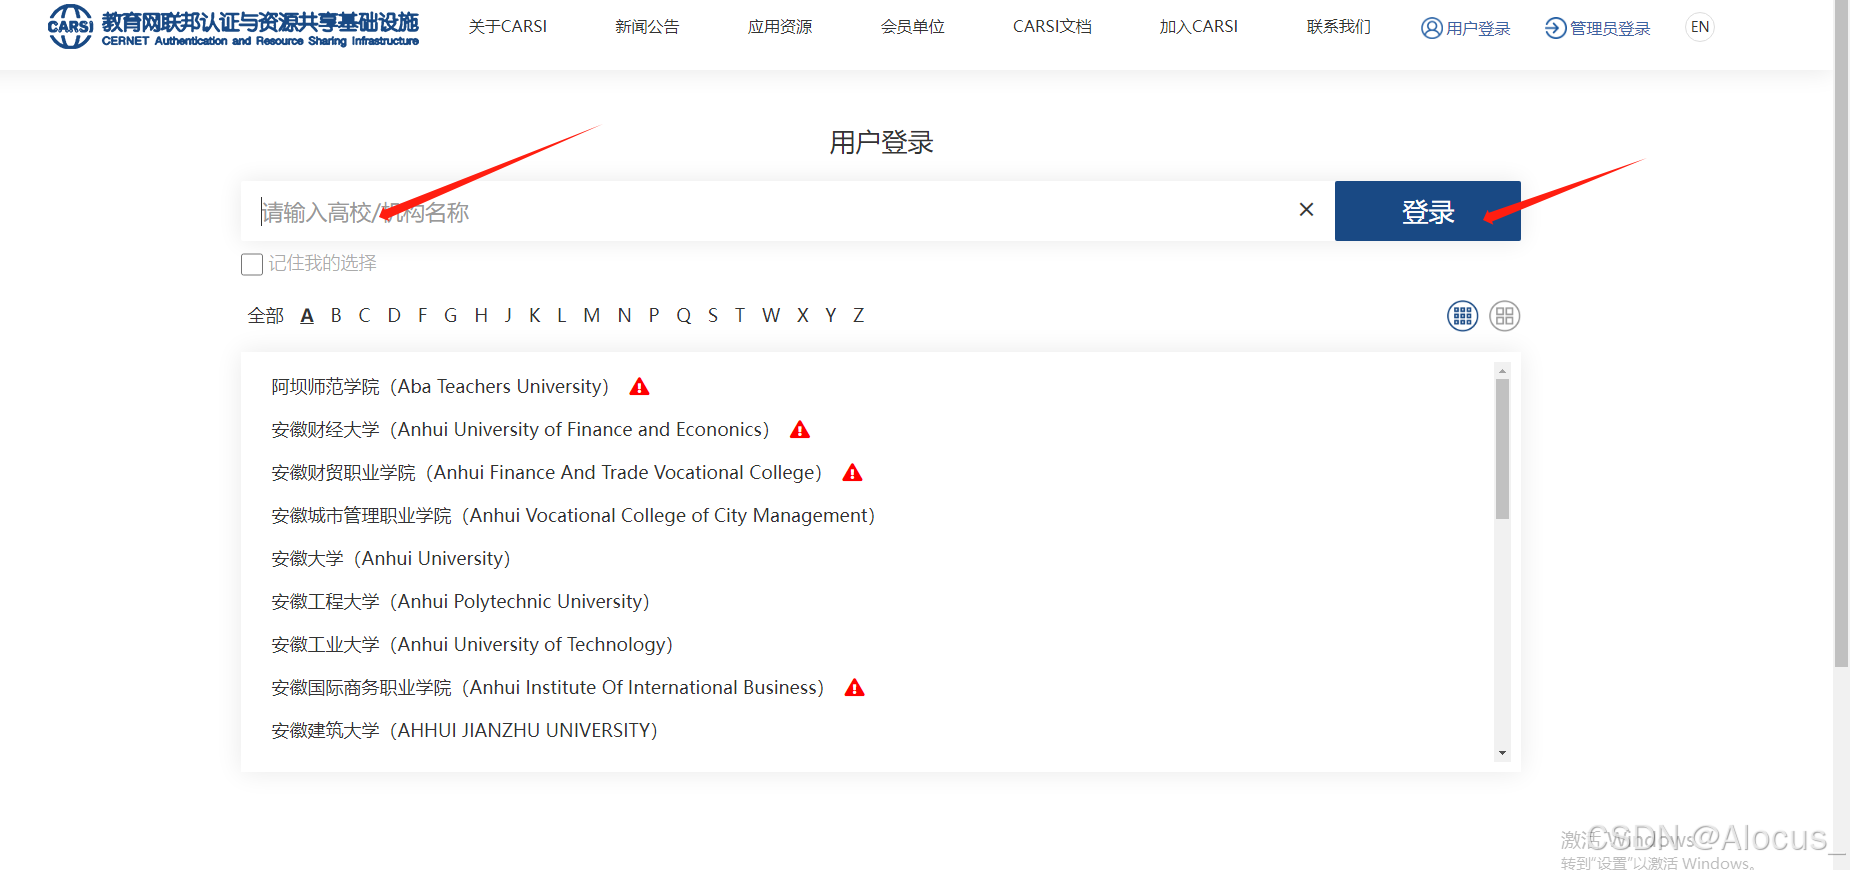Open the 关于CARSI menu
This screenshot has height=870, width=1850.
[508, 27]
